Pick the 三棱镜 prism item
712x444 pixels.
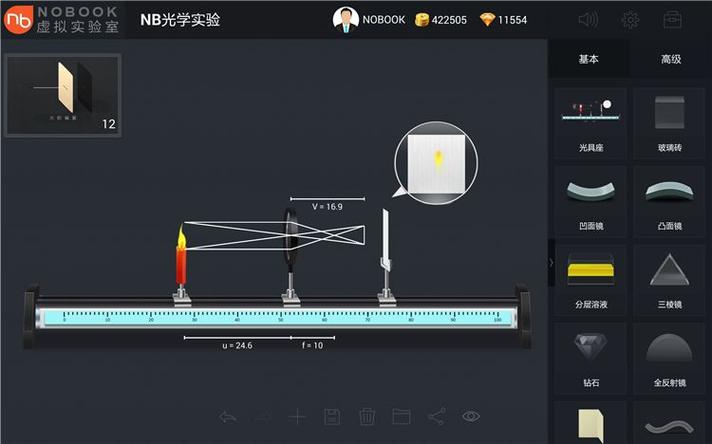tap(669, 280)
